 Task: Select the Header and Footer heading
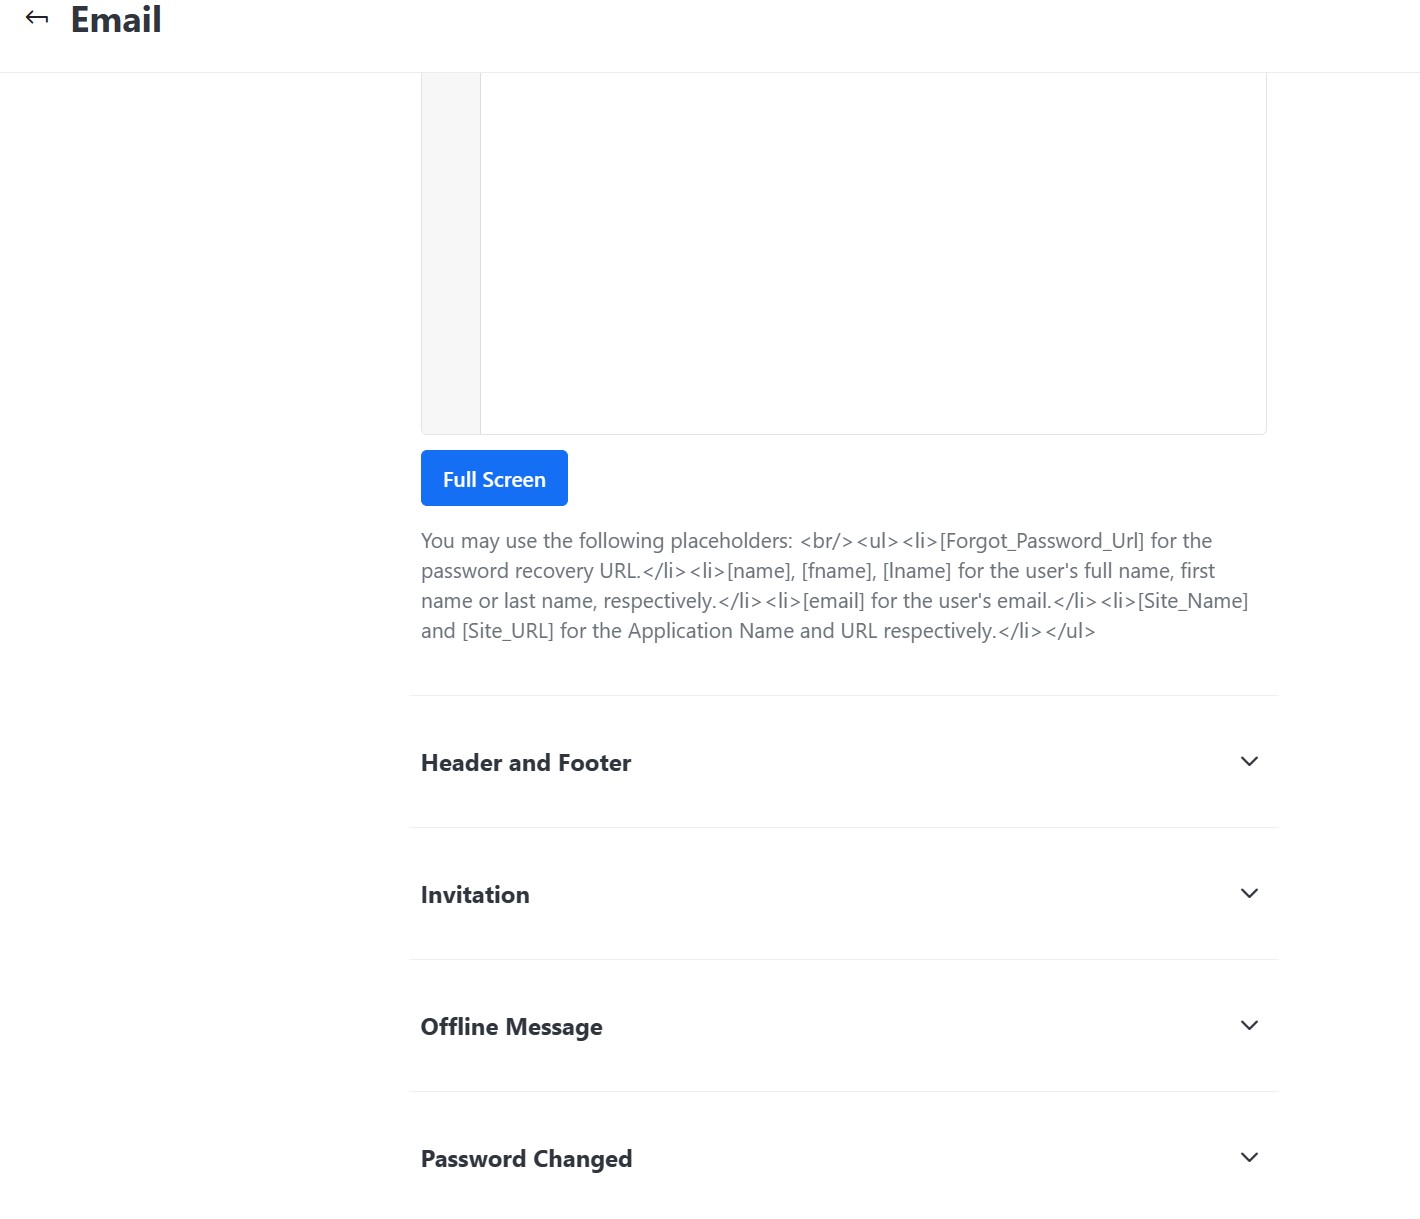pos(526,763)
